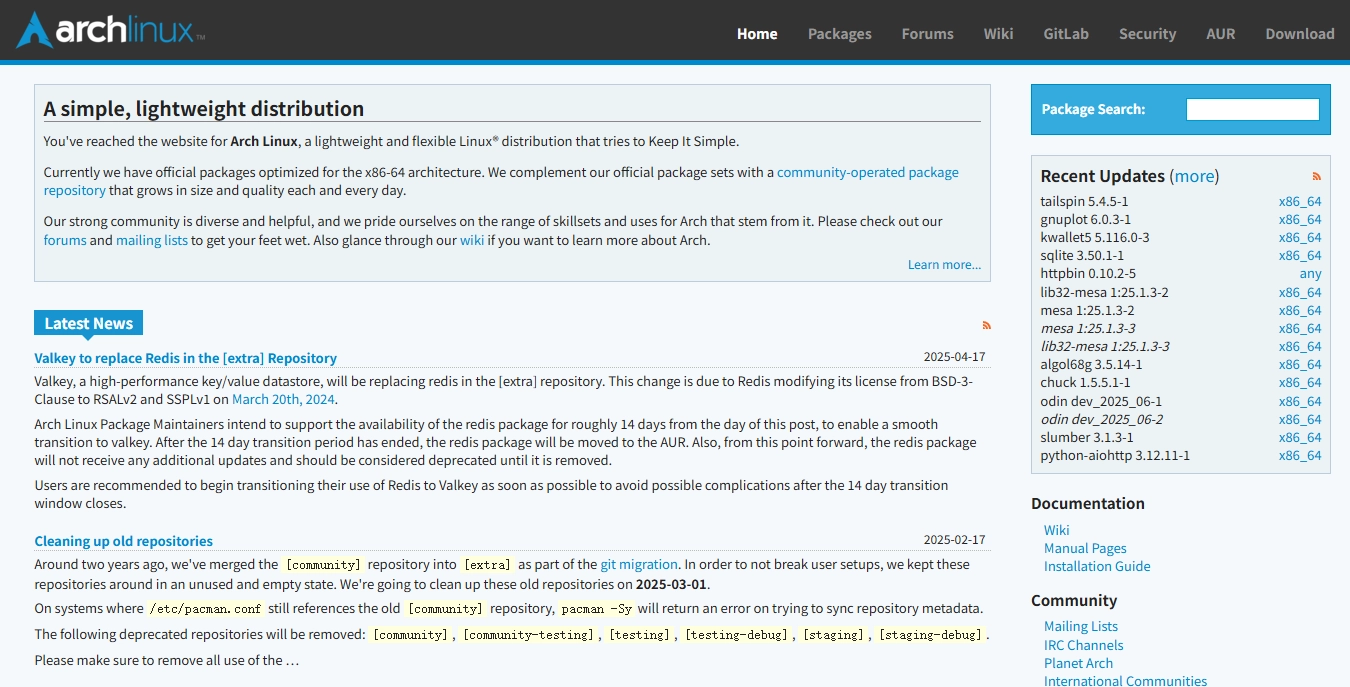This screenshot has height=687, width=1350.
Task: Select the chuck 1.5.5.1-1 package
Action: (1086, 382)
